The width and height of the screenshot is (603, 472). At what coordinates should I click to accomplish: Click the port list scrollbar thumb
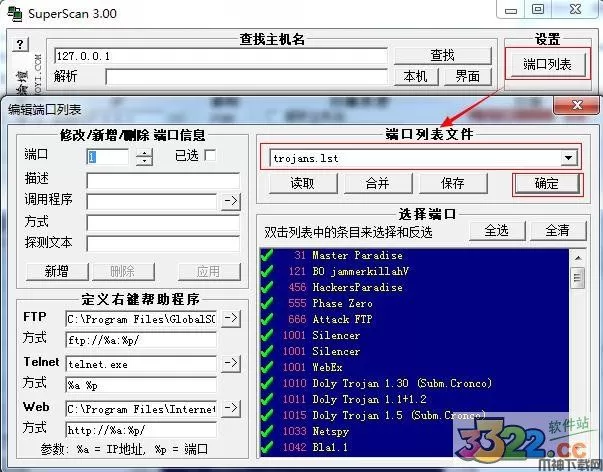[x=578, y=278]
